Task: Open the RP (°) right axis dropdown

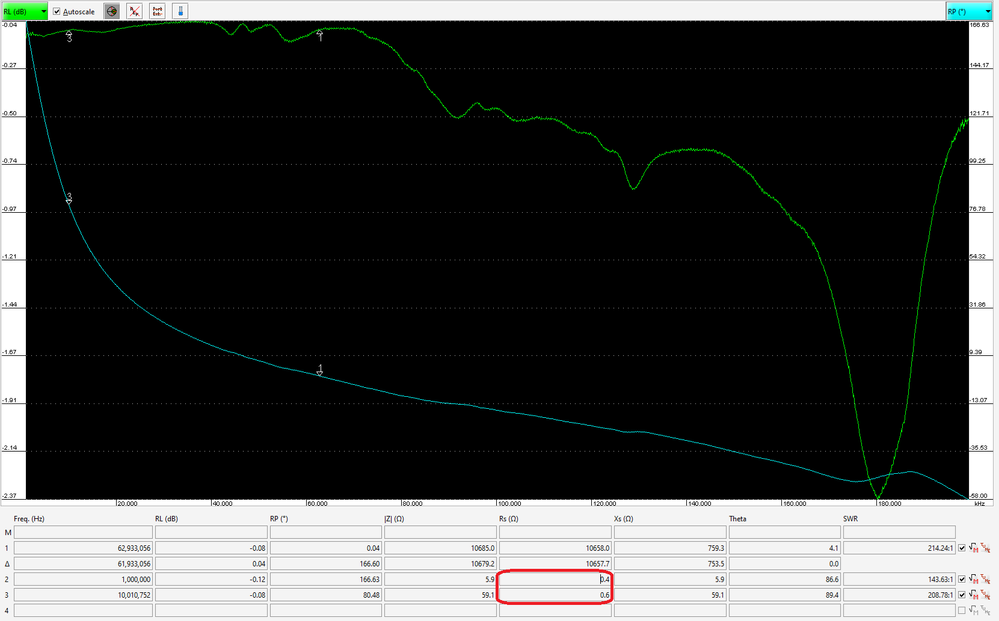Action: pyautogui.click(x=969, y=11)
